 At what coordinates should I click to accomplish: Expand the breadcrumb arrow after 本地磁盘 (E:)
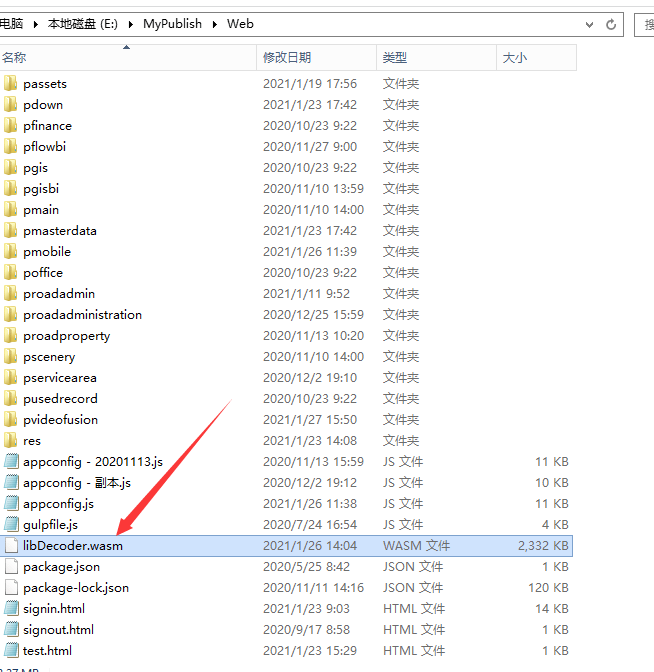(131, 24)
